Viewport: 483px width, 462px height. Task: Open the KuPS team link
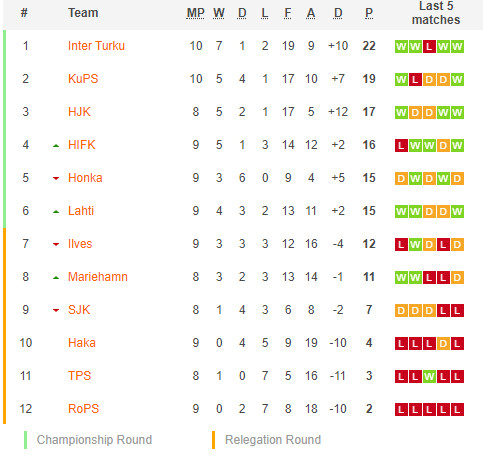click(83, 79)
